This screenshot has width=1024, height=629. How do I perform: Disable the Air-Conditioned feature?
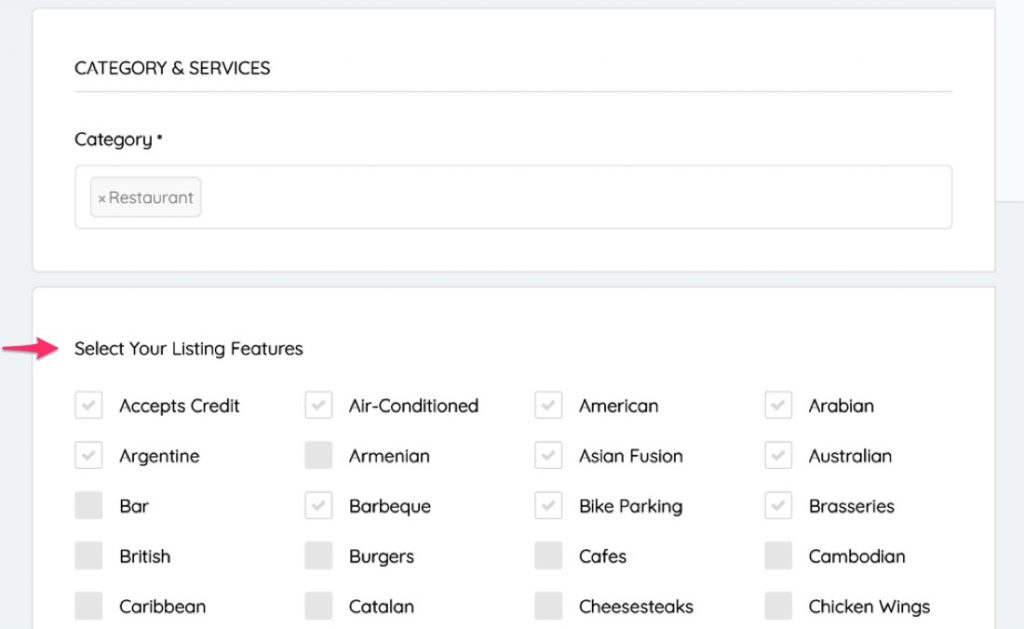tap(318, 405)
